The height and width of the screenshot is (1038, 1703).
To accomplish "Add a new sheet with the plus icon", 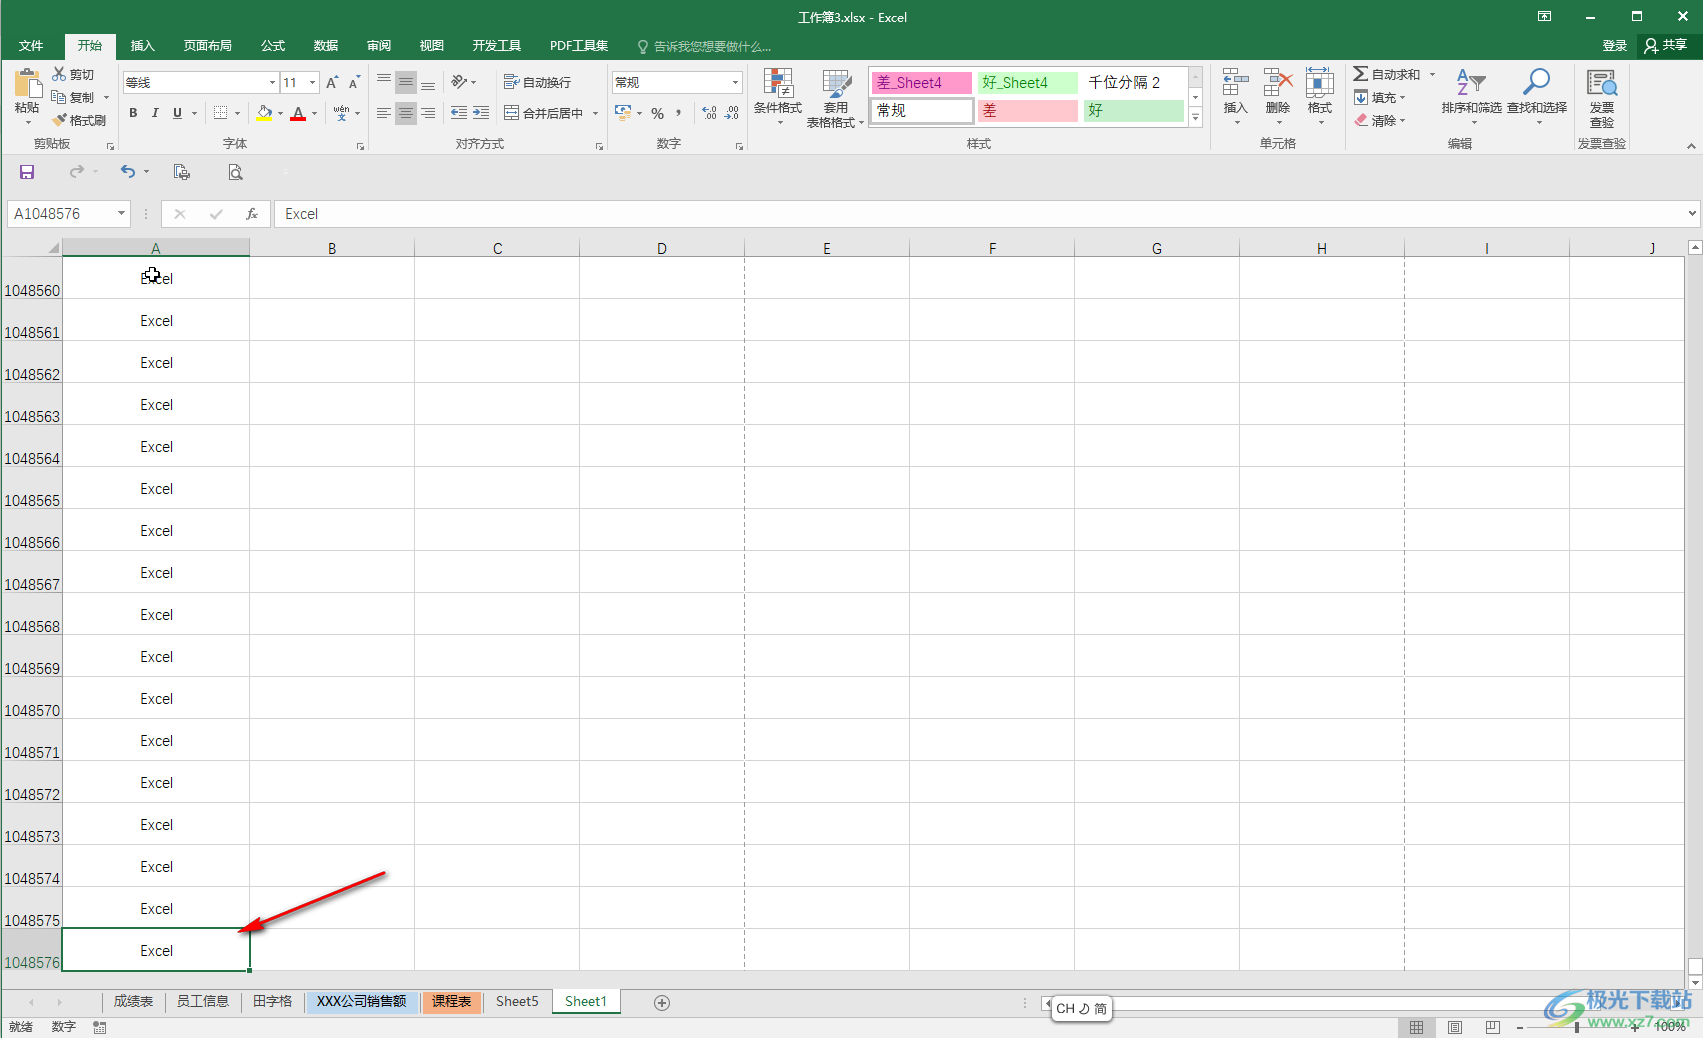I will coord(662,1003).
